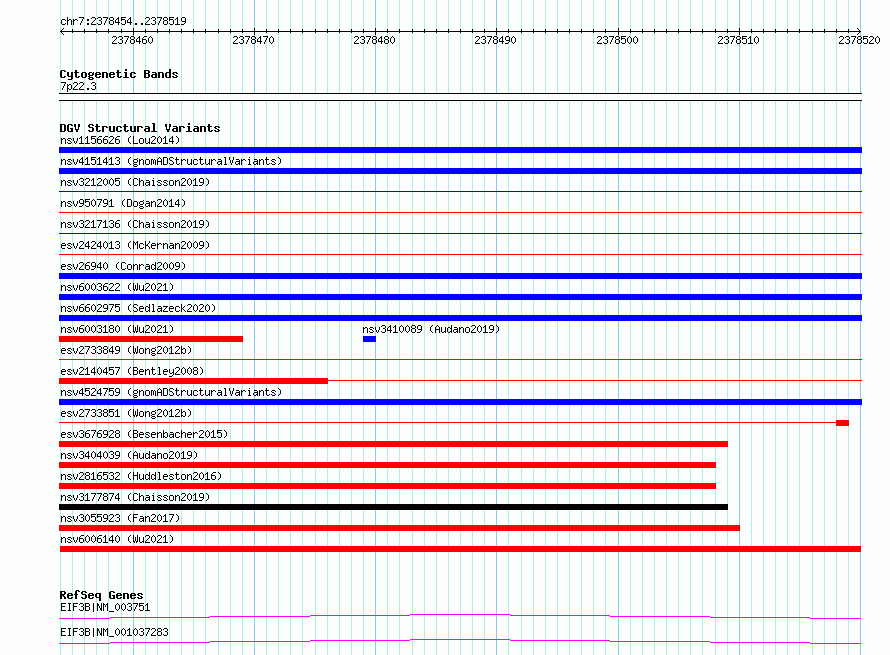Image resolution: width=890 pixels, height=655 pixels.
Task: Open the nsv3212005 (Chaisson2019) variant label
Action: pyautogui.click(x=135, y=182)
